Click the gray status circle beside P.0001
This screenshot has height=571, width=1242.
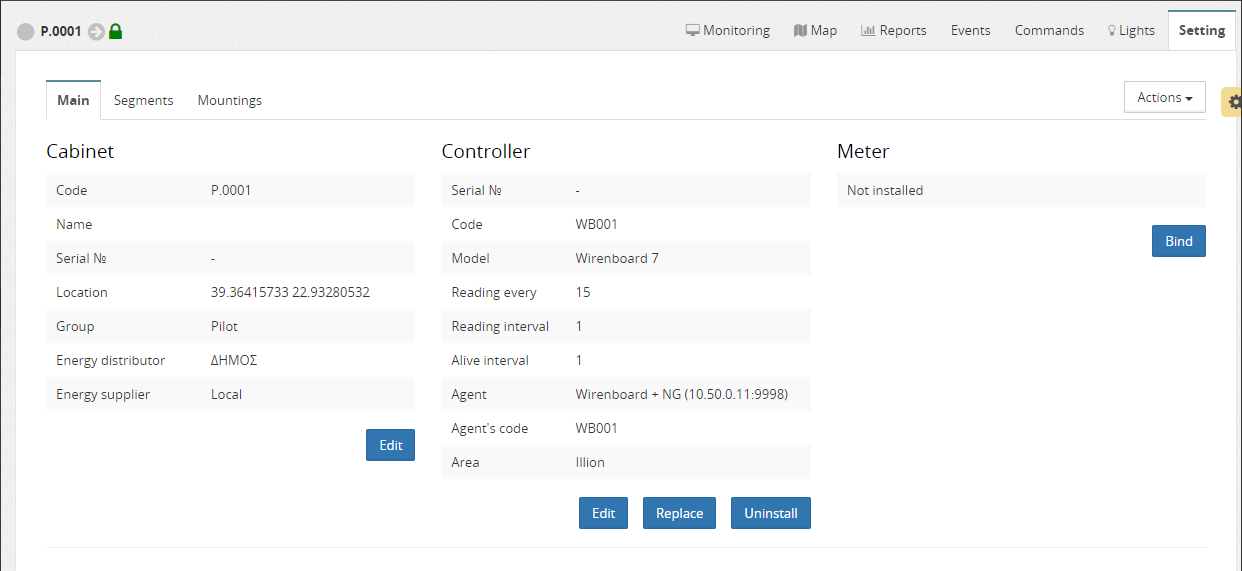point(26,32)
